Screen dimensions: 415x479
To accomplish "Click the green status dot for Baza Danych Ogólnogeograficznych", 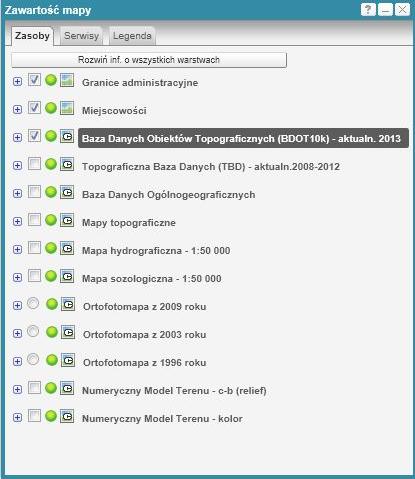I will [x=51, y=192].
